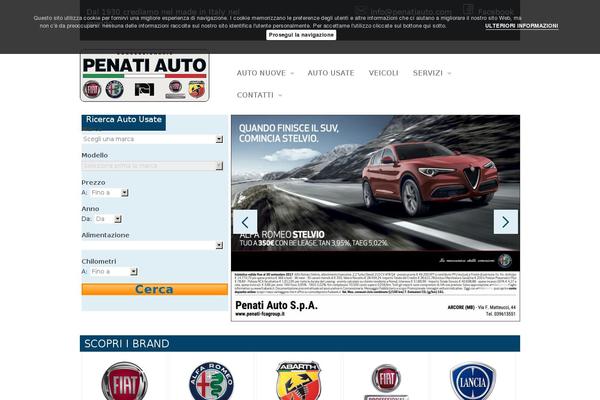600x400 pixels.
Task: Click the orange Cerca button
Action: (x=155, y=289)
